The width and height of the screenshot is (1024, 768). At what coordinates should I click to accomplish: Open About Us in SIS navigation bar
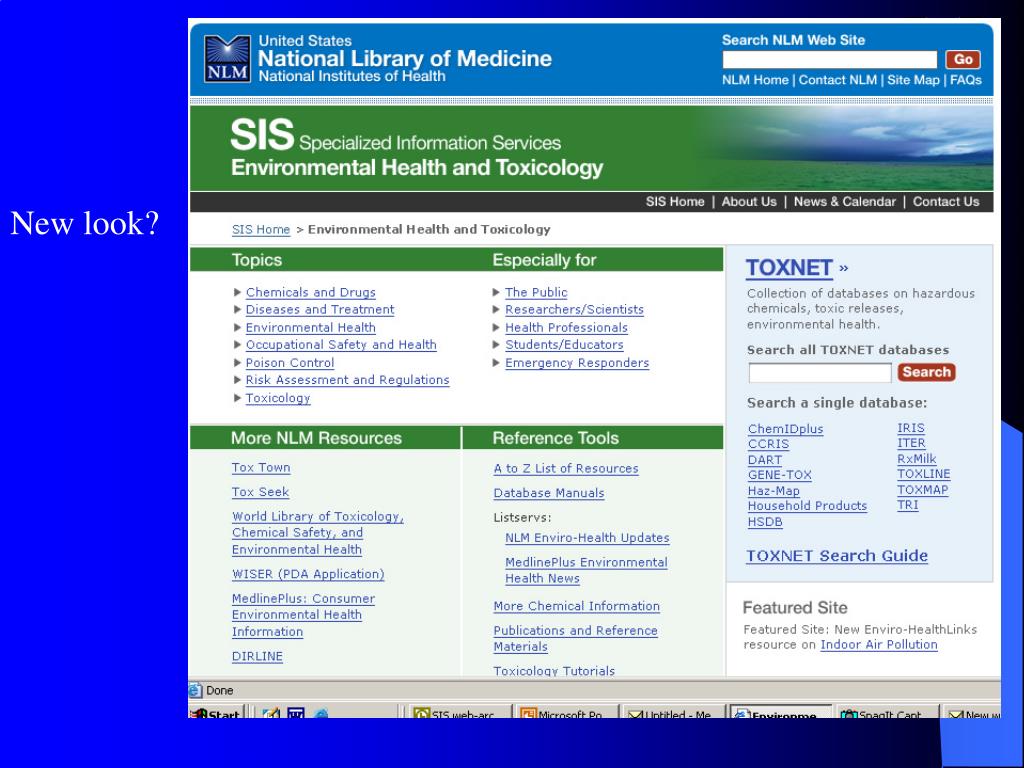point(749,202)
